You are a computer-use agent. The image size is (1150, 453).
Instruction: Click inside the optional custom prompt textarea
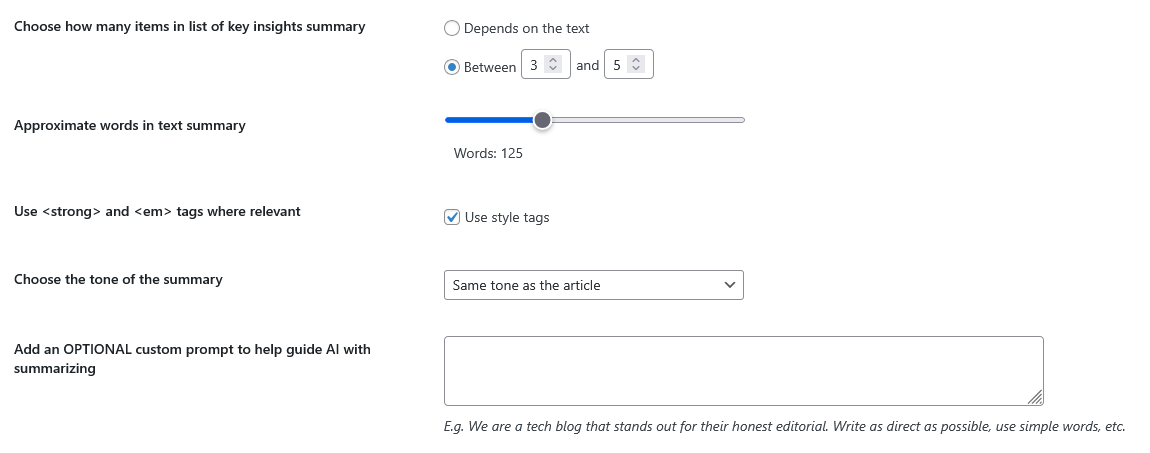click(x=742, y=371)
